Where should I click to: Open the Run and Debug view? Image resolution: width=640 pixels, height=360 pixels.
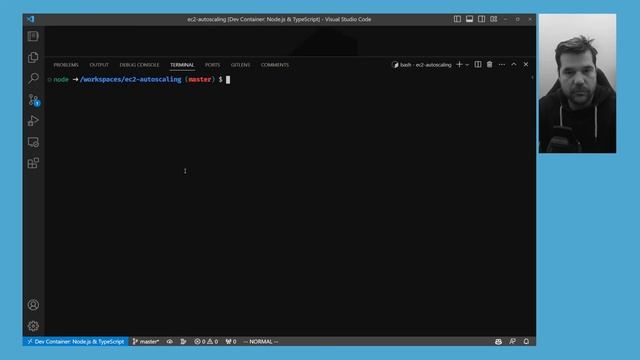coord(33,121)
